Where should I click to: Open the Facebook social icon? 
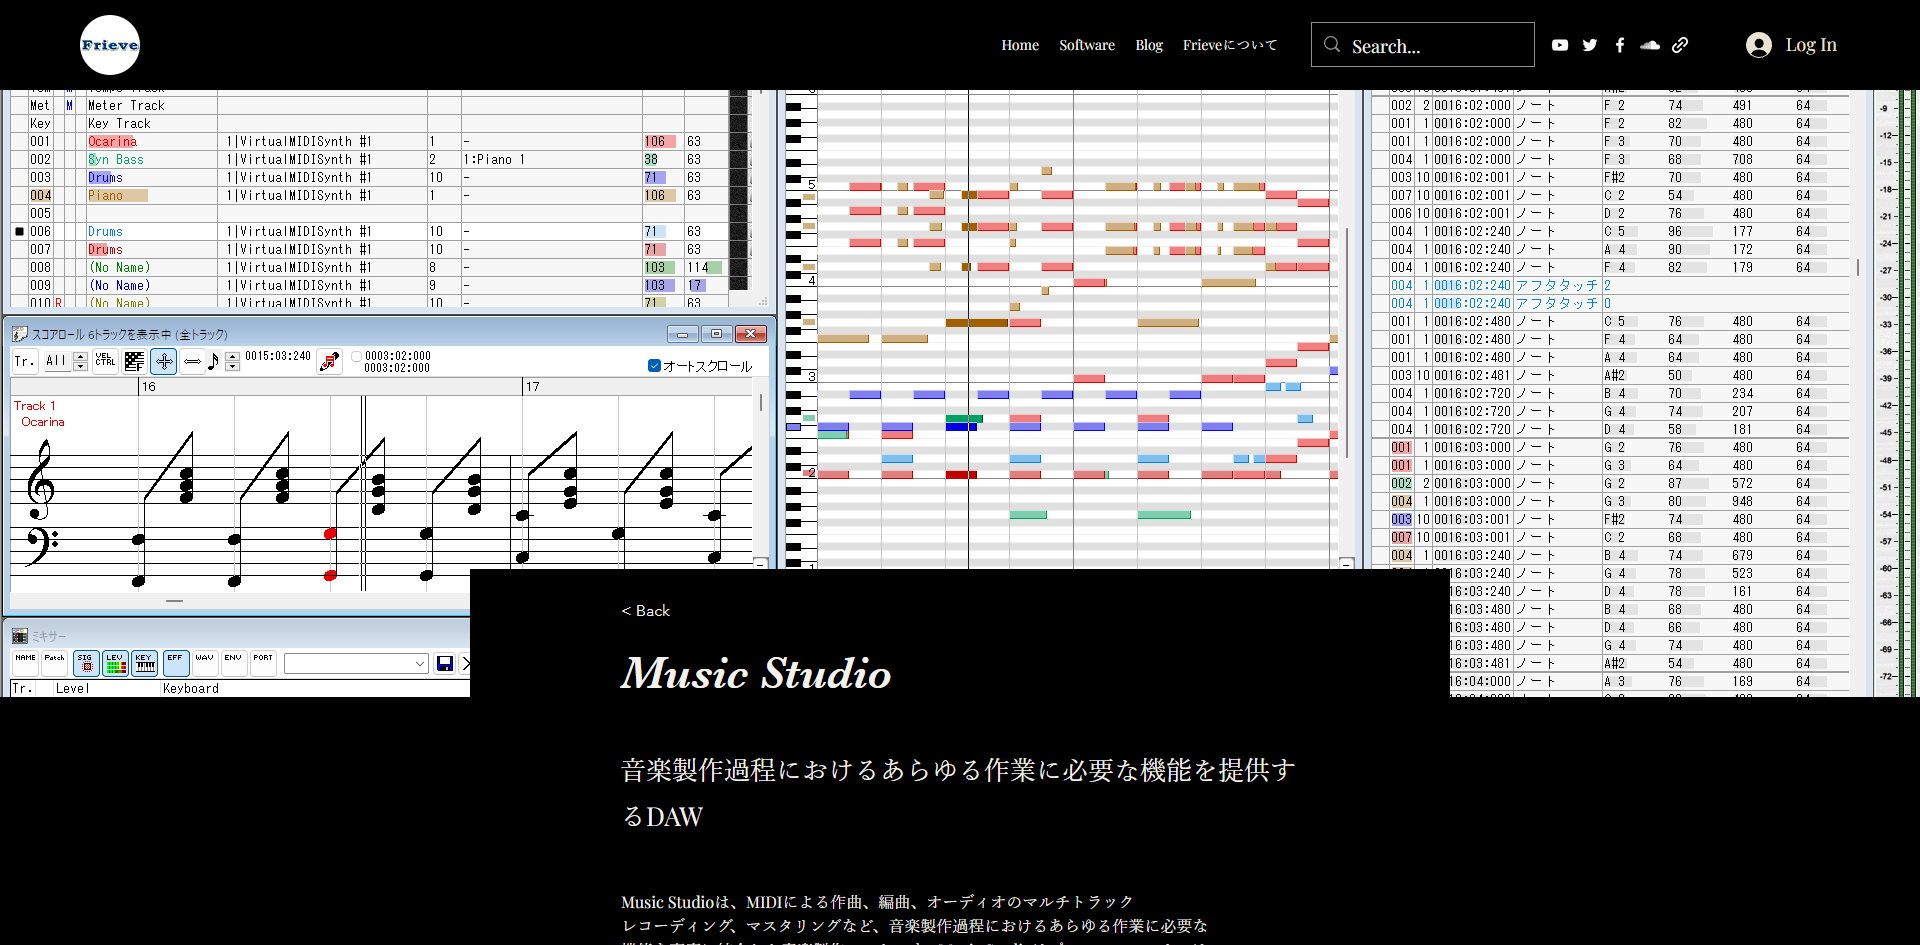pyautogui.click(x=1620, y=45)
